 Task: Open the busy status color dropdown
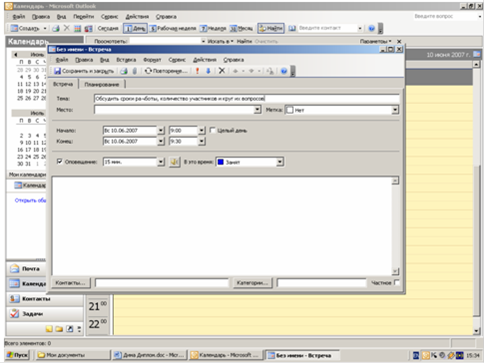[x=280, y=162]
